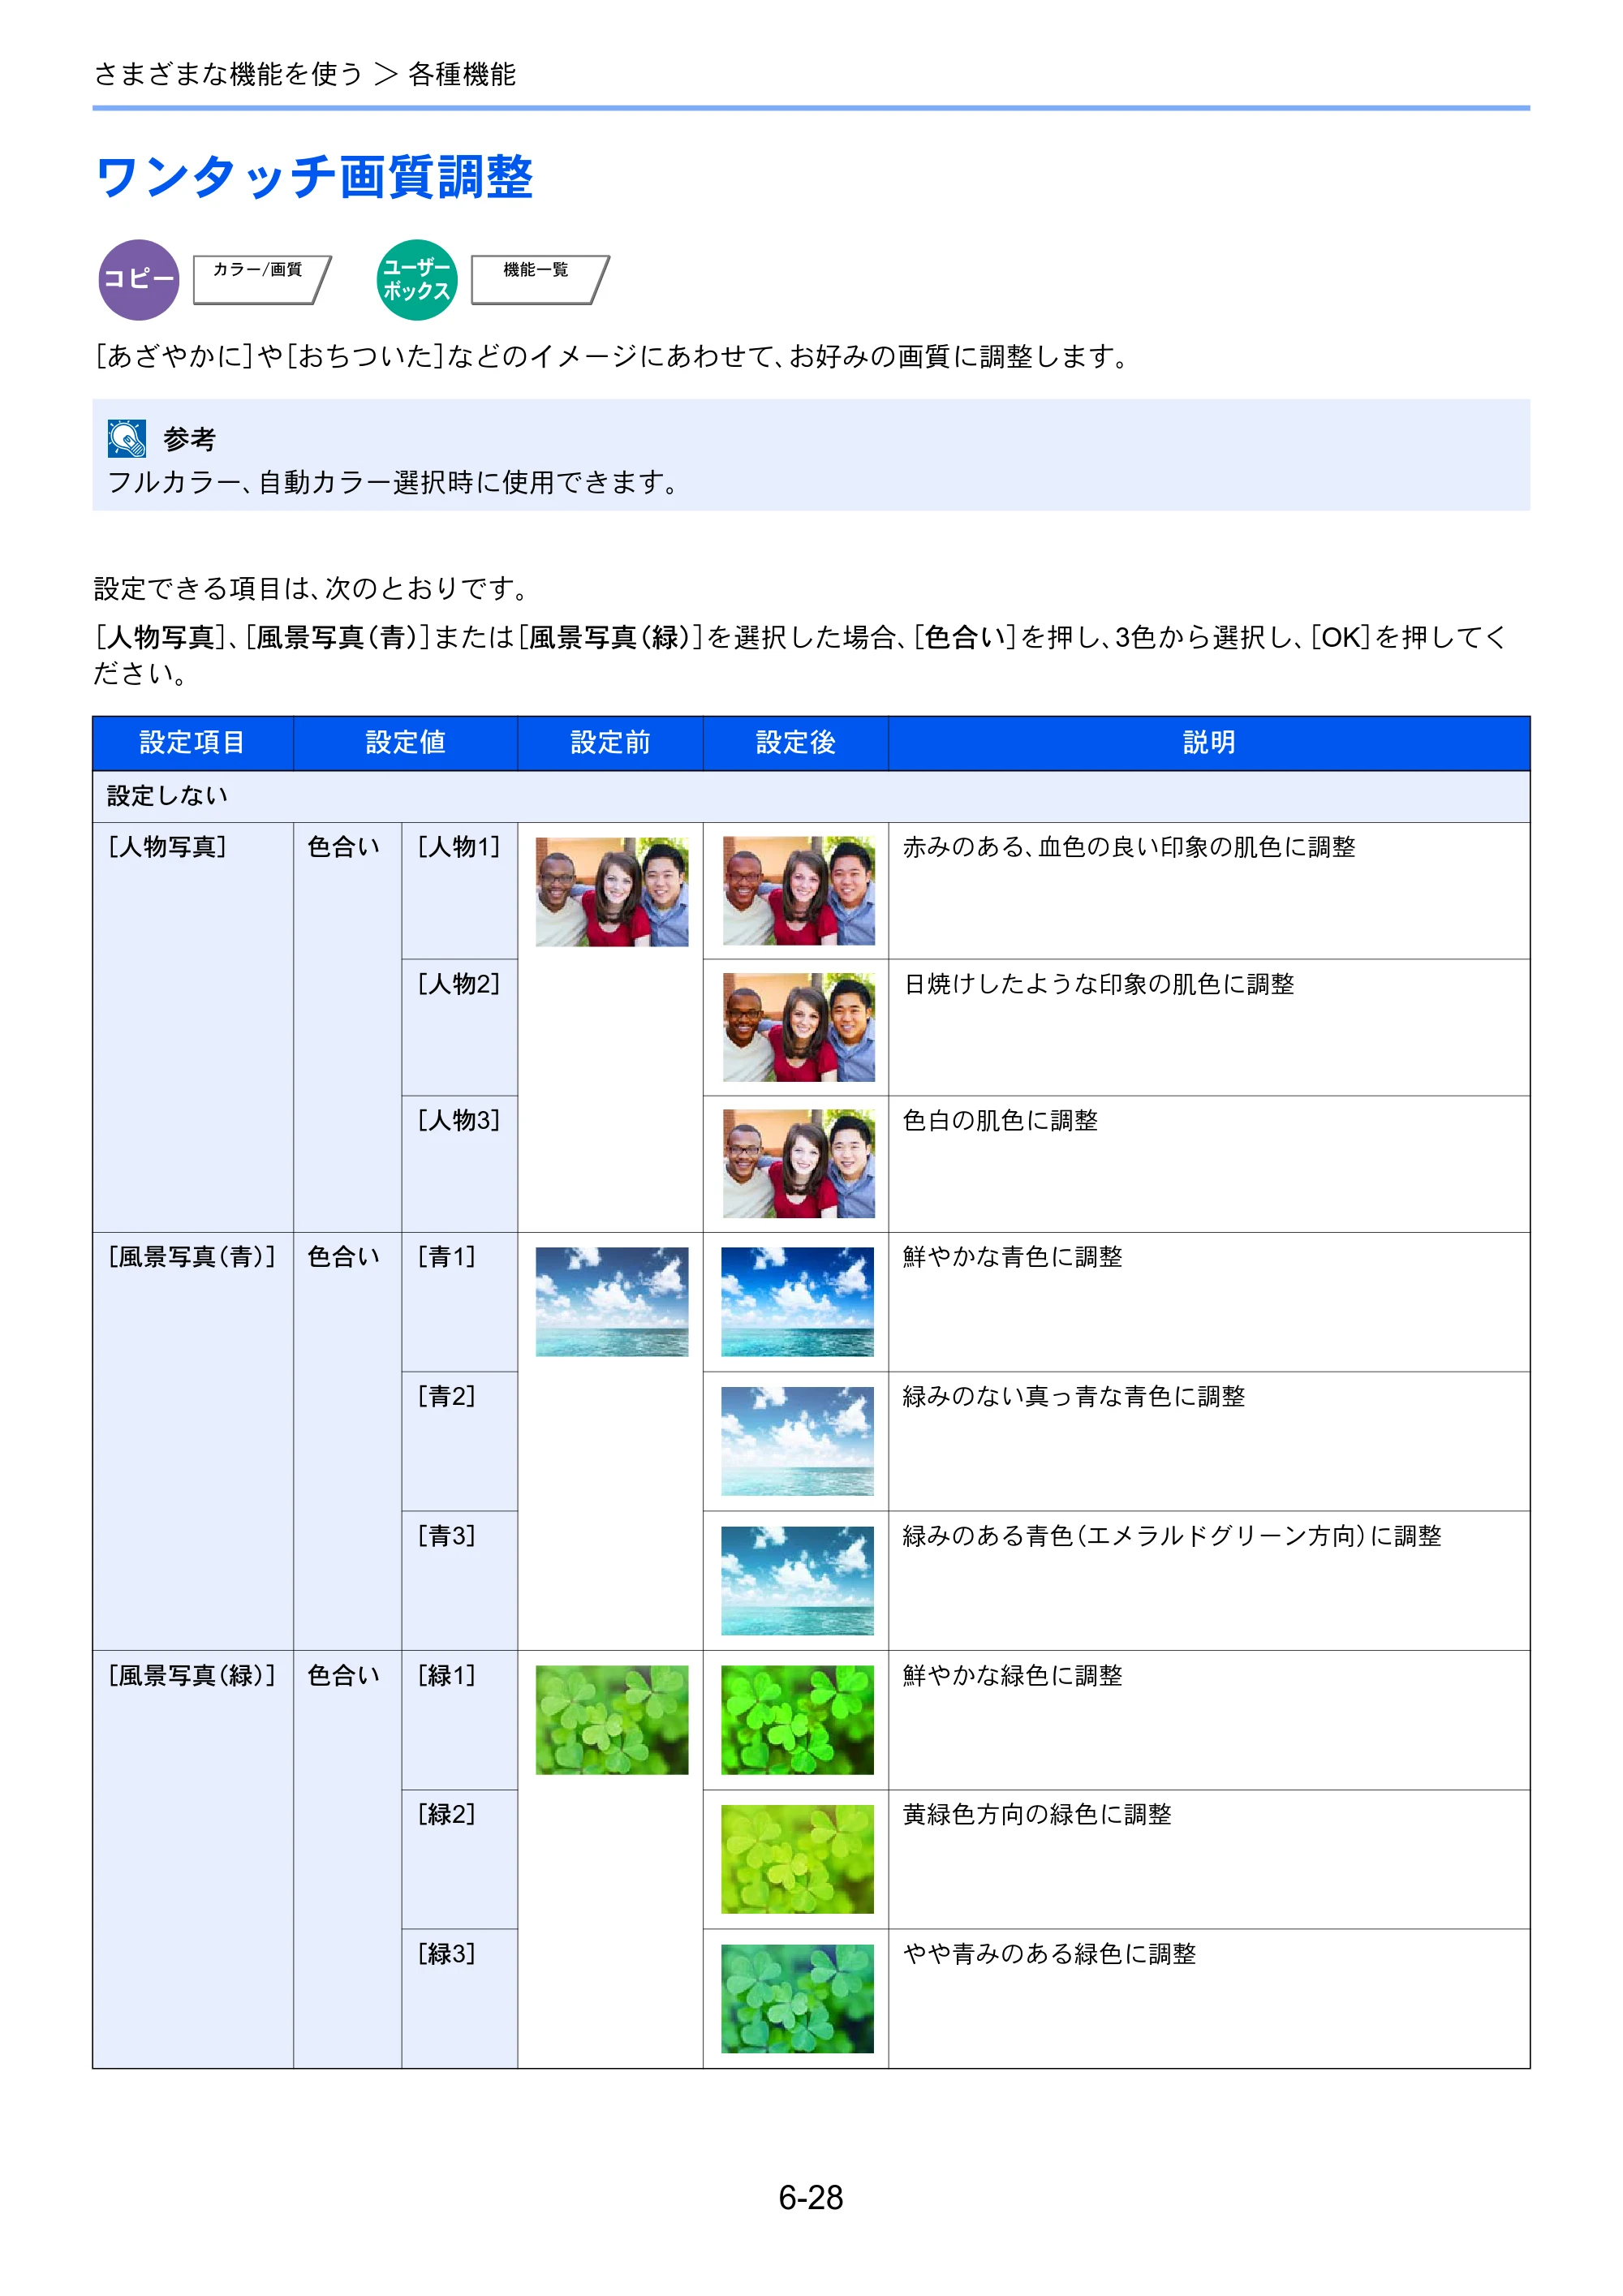Click the [人物2] value cell
This screenshot has height=2296, width=1623.
pos(460,1028)
